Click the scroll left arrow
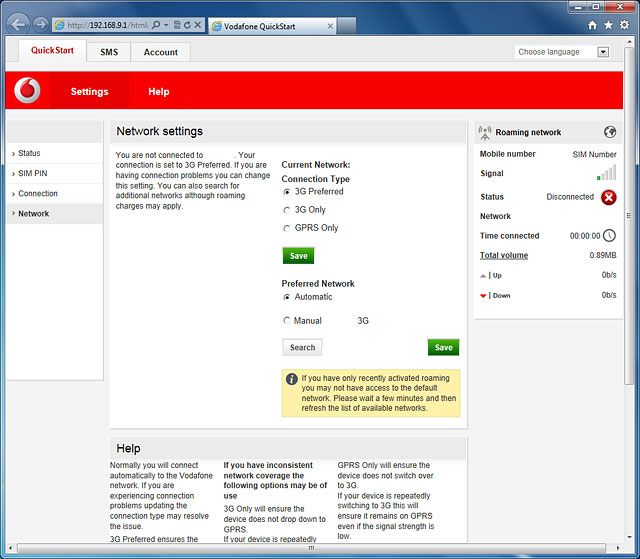This screenshot has height=559, width=640. (x=11, y=548)
